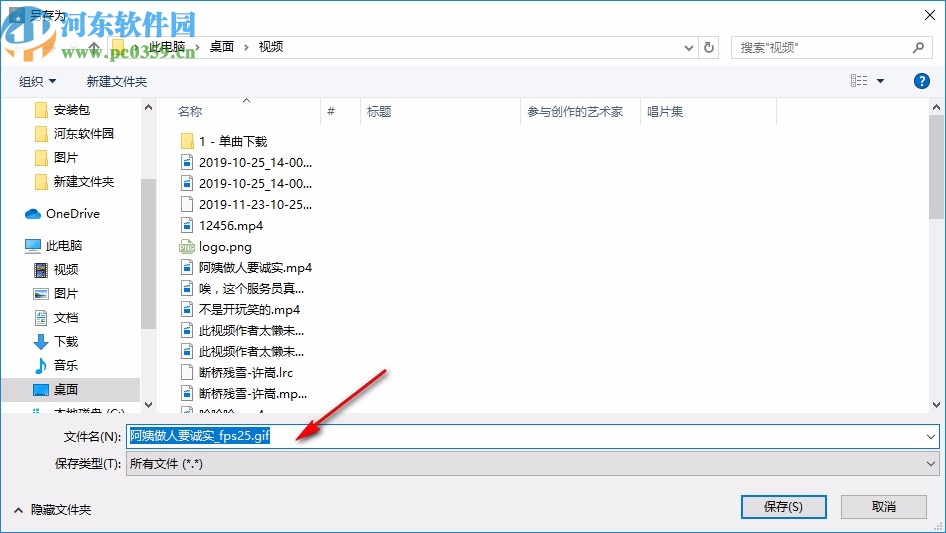Click the up-arrow navigation icon

pyautogui.click(x=94, y=47)
